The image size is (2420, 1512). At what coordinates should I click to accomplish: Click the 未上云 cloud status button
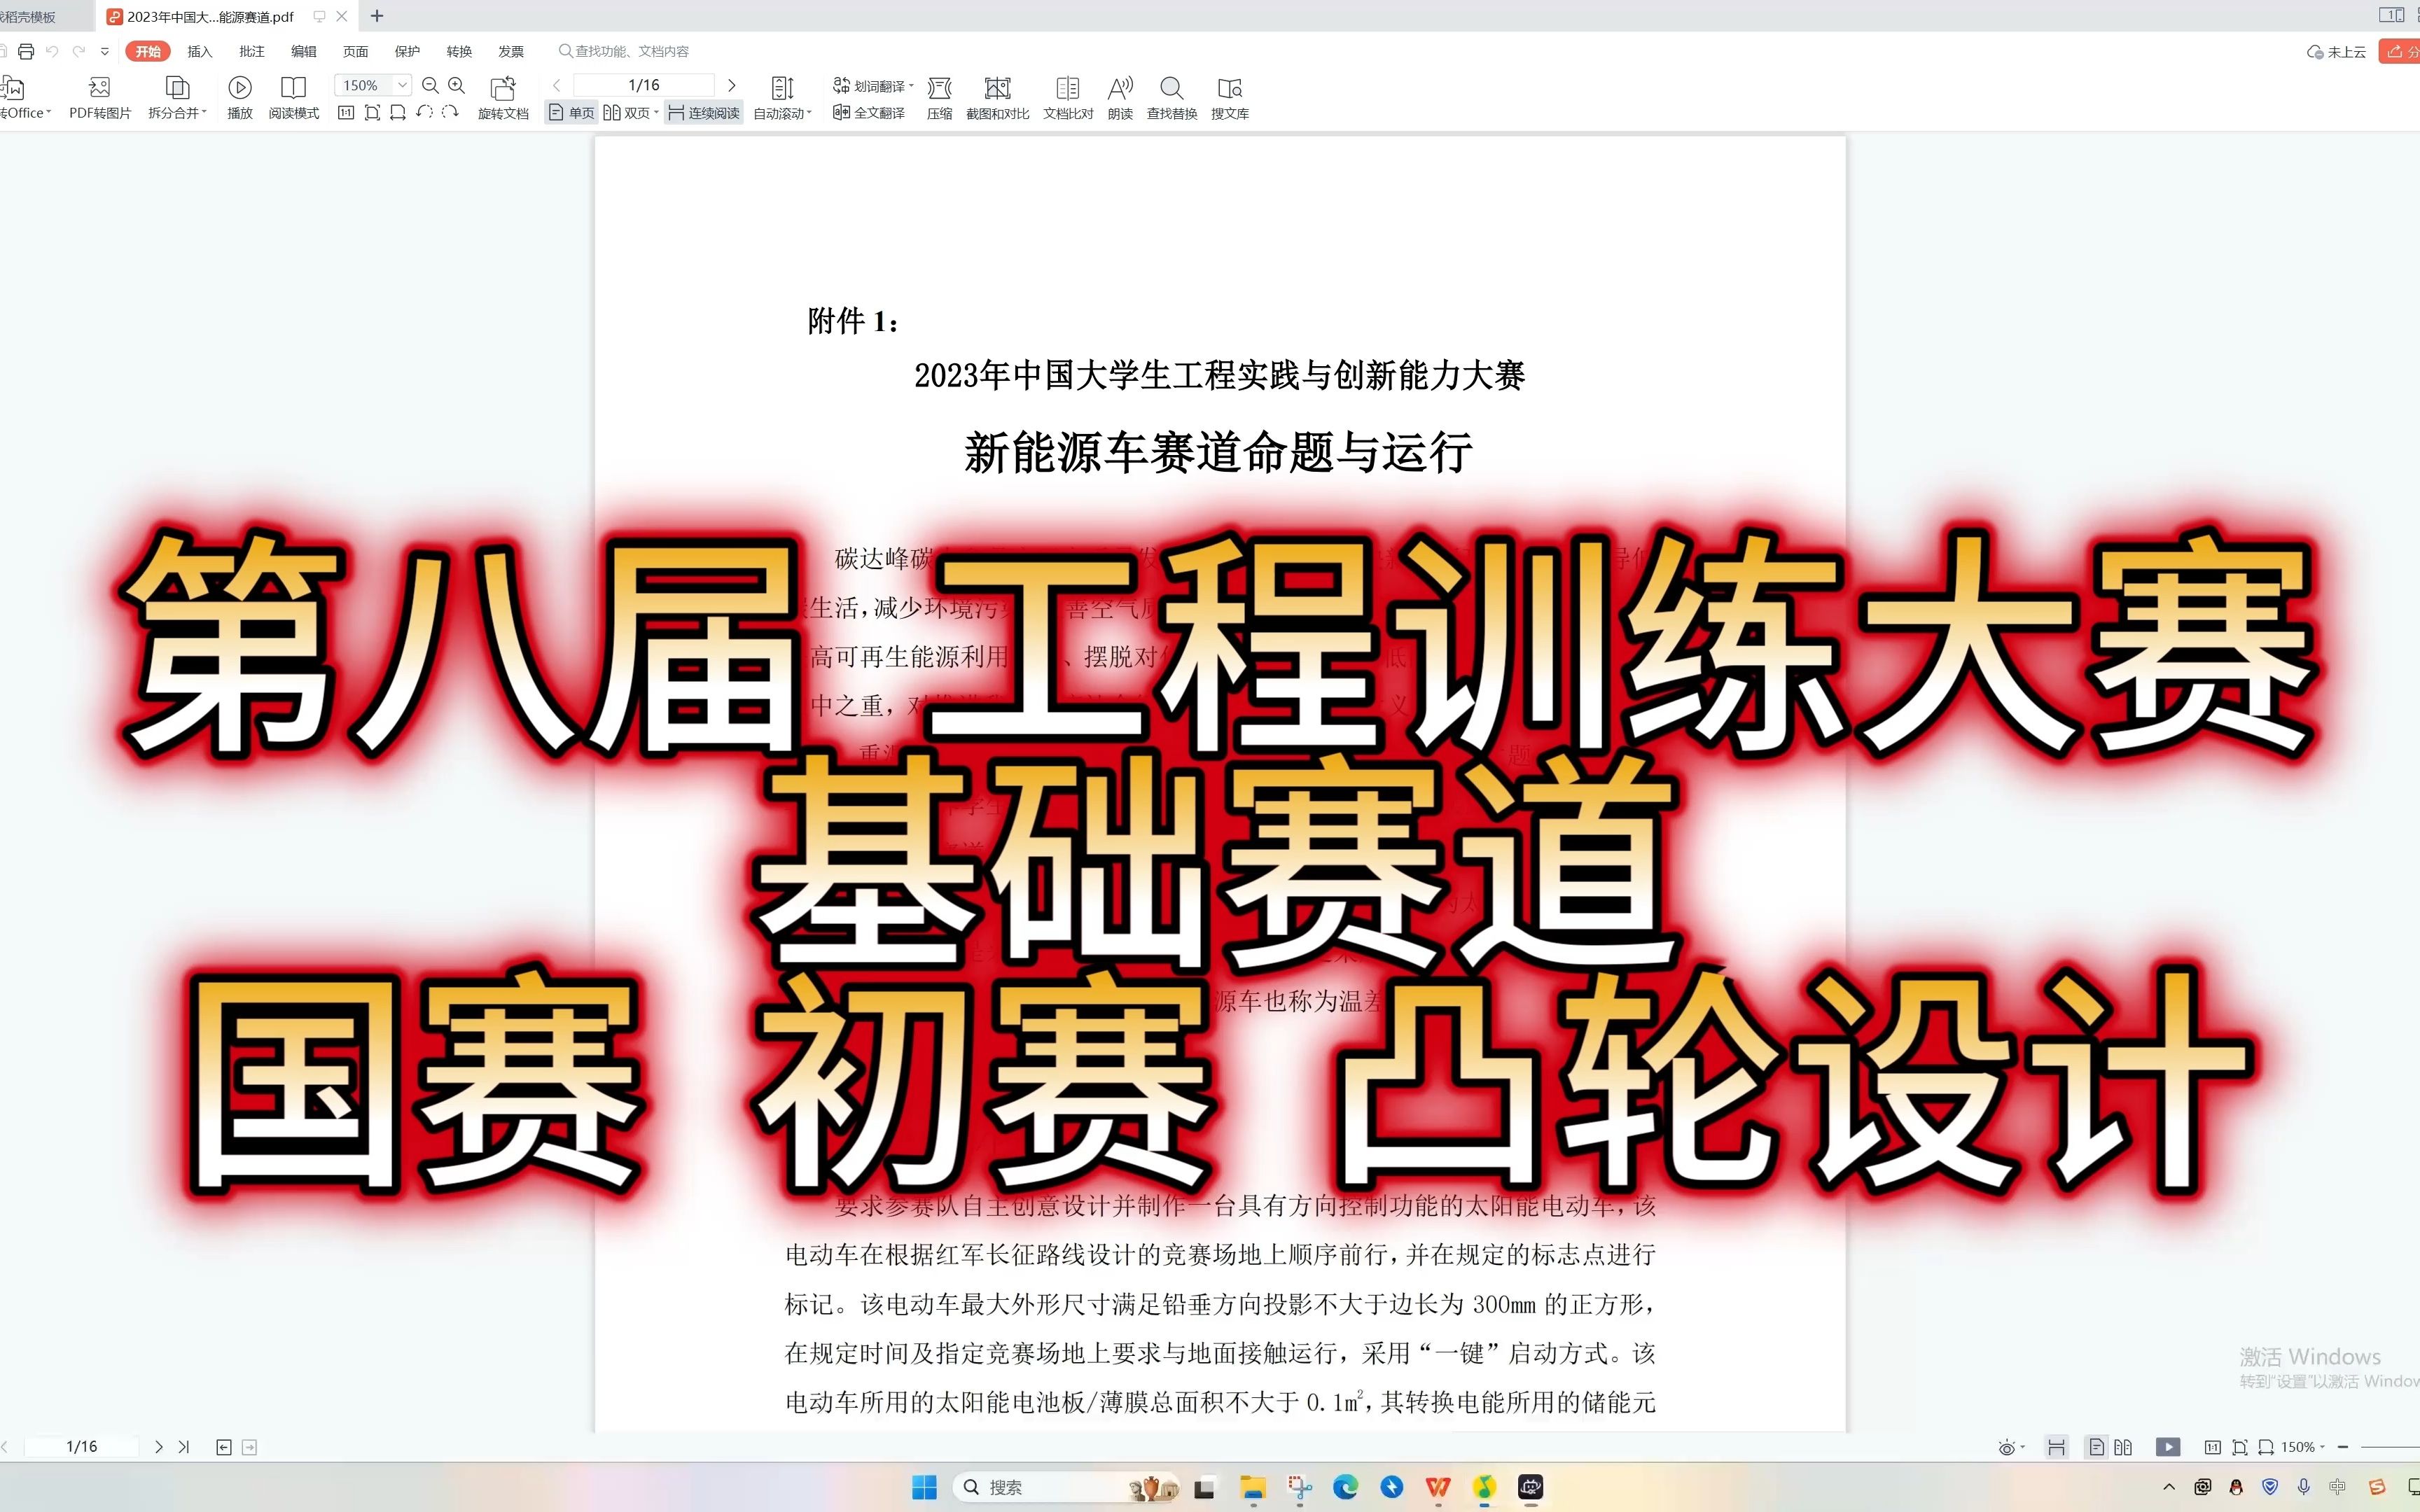[x=2336, y=52]
